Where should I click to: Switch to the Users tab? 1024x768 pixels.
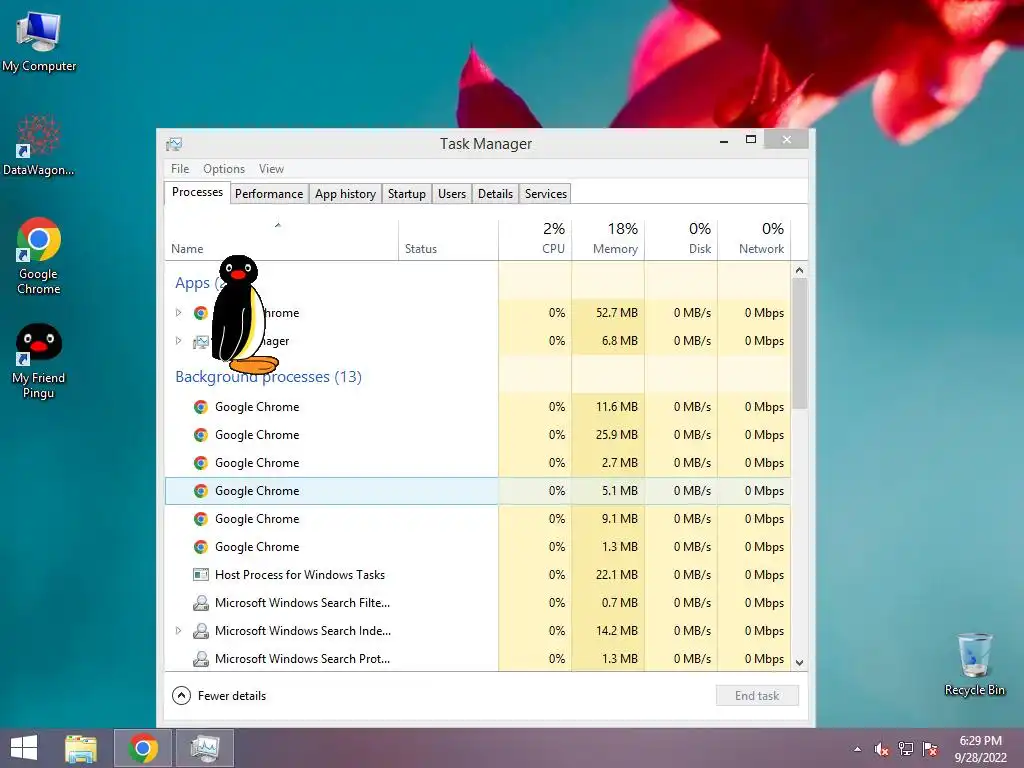[452, 194]
